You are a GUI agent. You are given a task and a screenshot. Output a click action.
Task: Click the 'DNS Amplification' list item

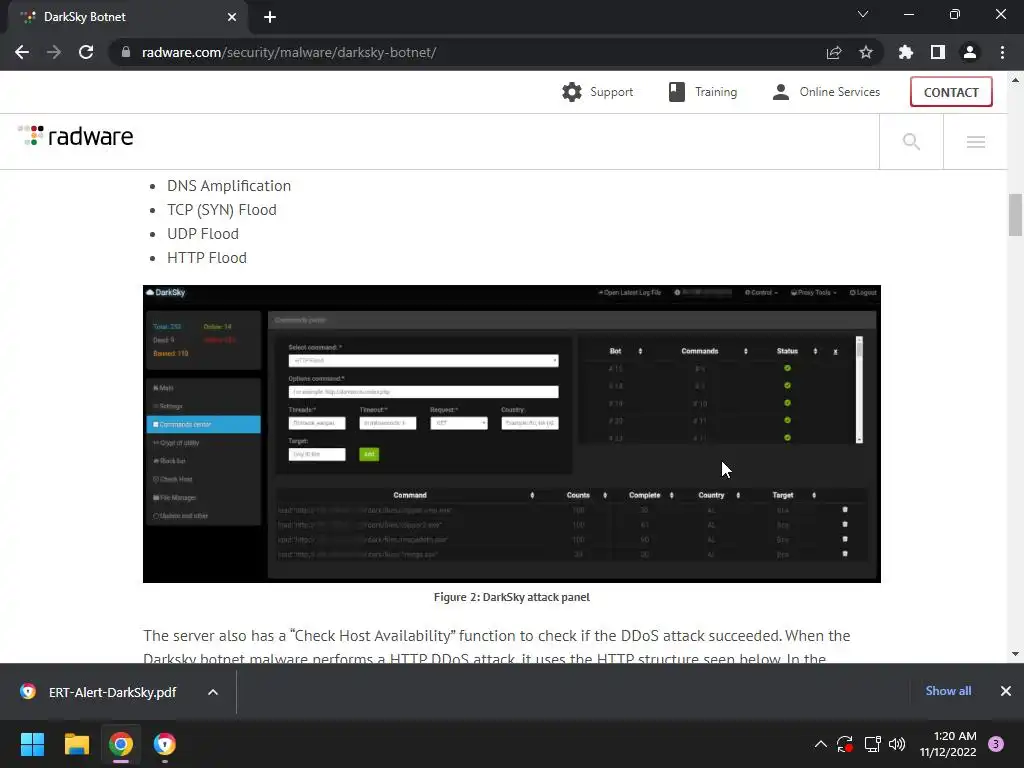point(229,186)
